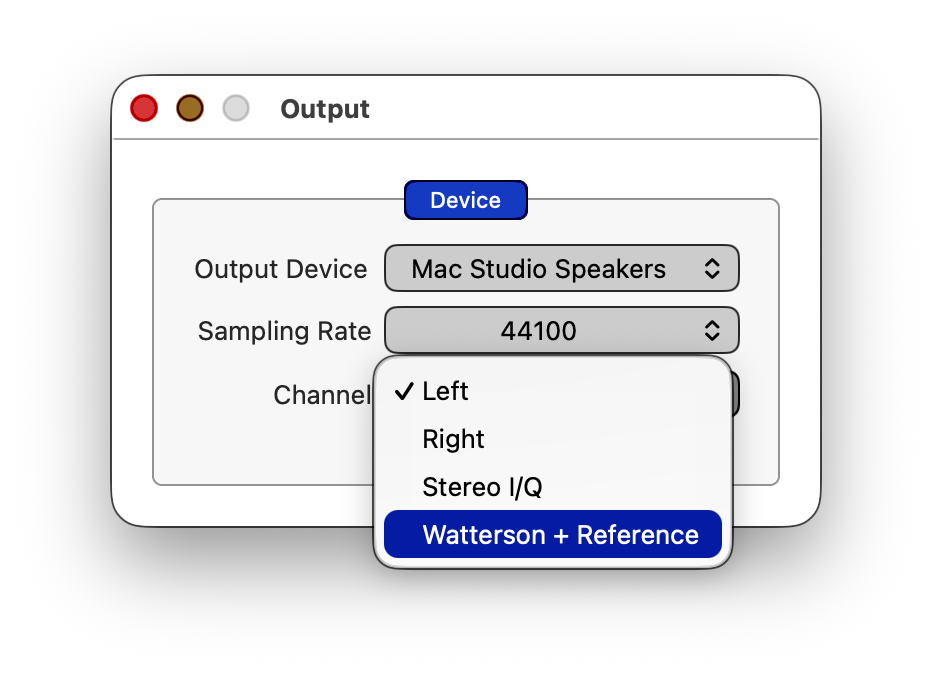Pick the Right channel menu item
The image size is (932, 674).
tap(453, 439)
